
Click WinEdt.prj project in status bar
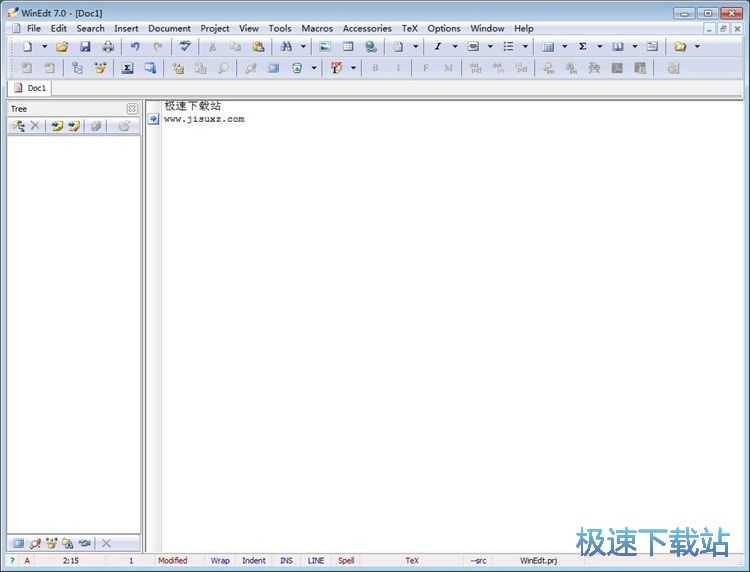(539, 561)
